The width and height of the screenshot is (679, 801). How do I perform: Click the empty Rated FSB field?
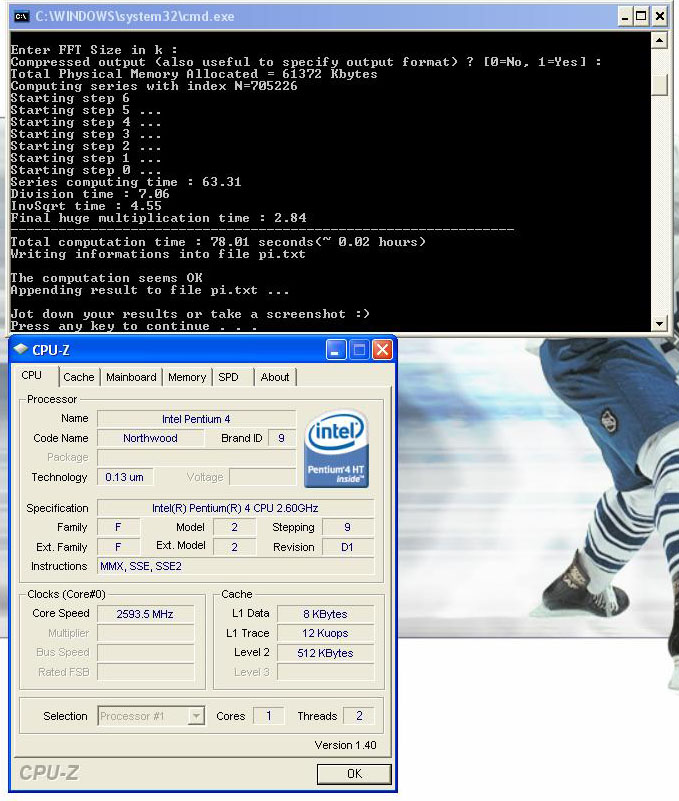(145, 672)
